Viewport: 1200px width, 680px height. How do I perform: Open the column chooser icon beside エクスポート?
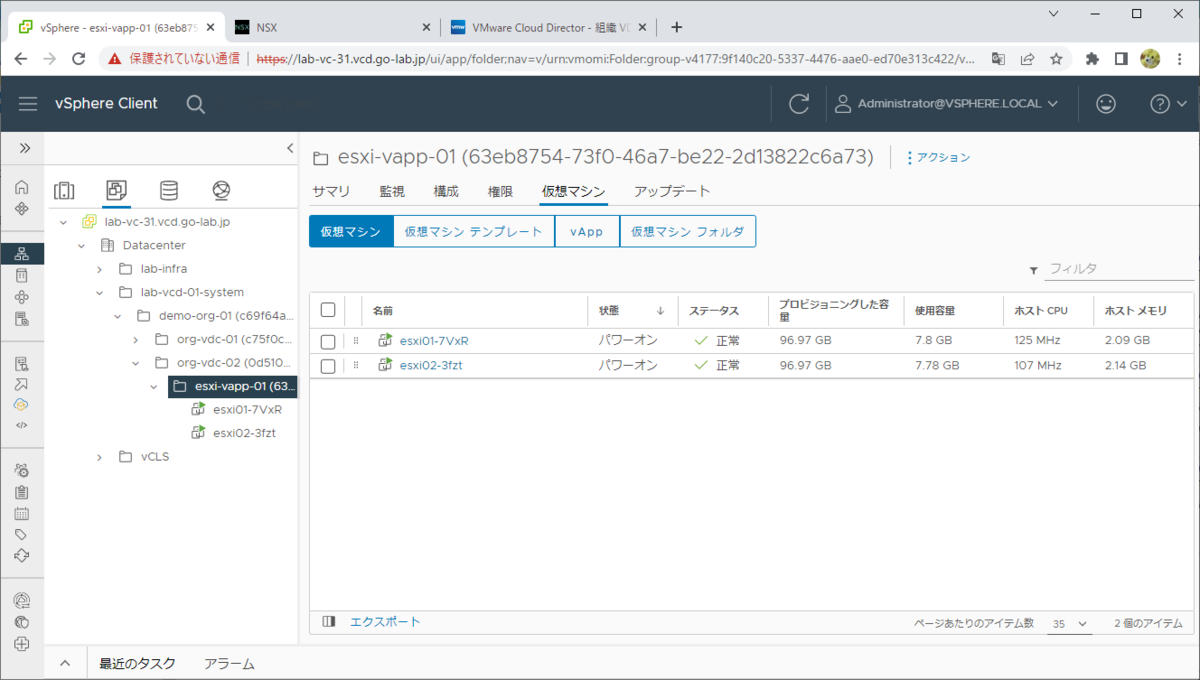click(329, 622)
